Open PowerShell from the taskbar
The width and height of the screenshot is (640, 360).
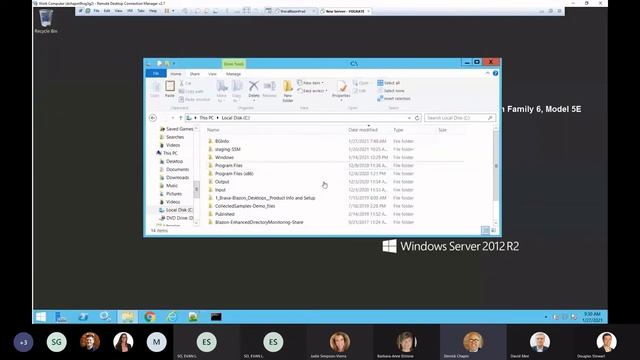click(83, 317)
